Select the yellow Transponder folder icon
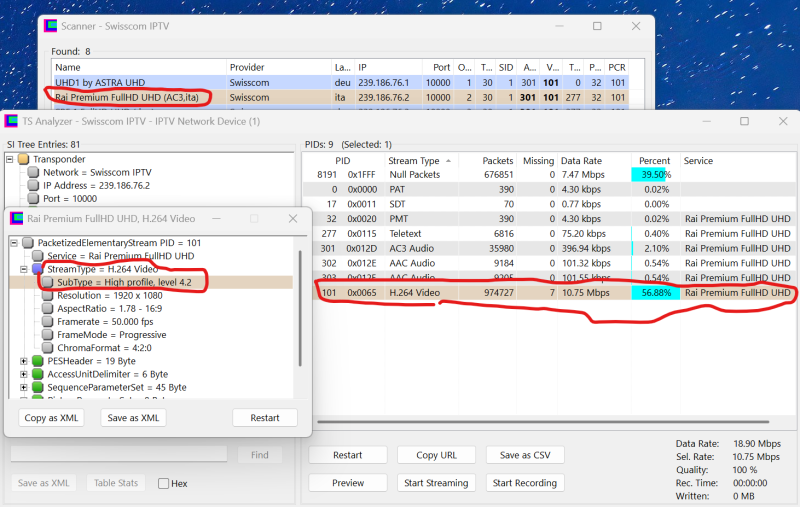The image size is (800, 507). [23, 158]
